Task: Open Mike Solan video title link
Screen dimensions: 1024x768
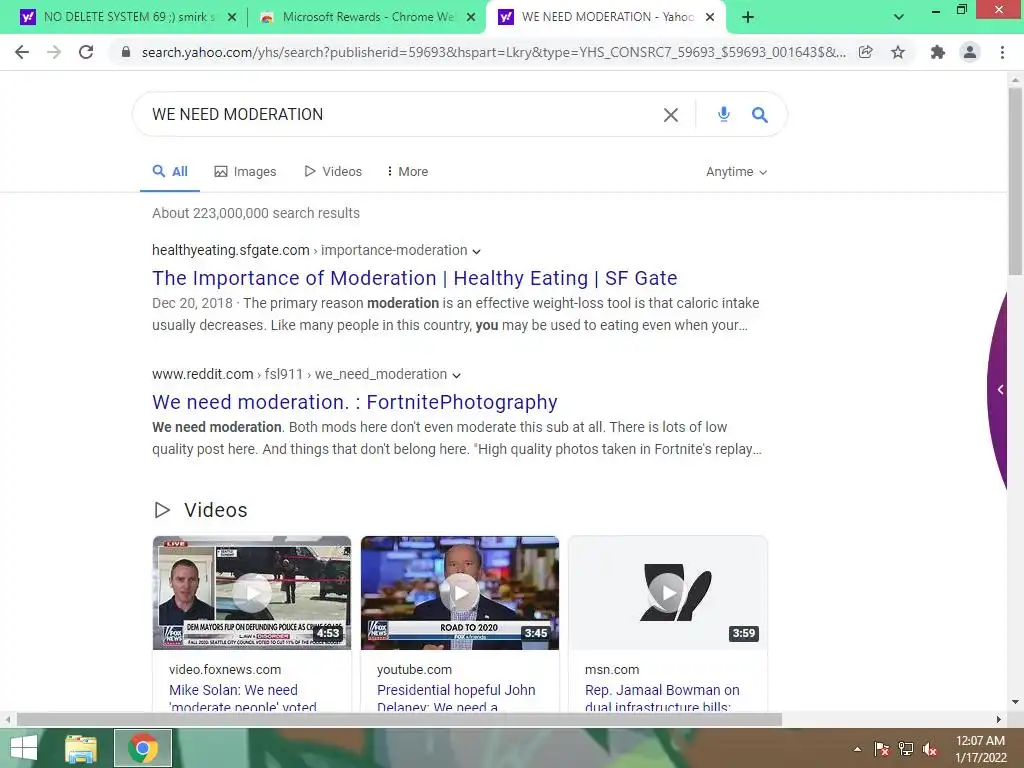Action: coord(243,698)
